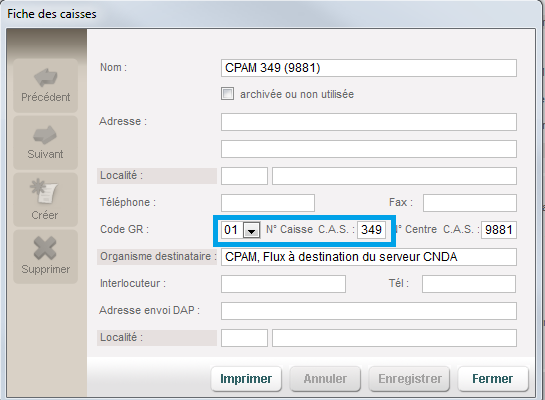Select the first Adresse input line
Screen dimensions: 545x400
pos(369,122)
